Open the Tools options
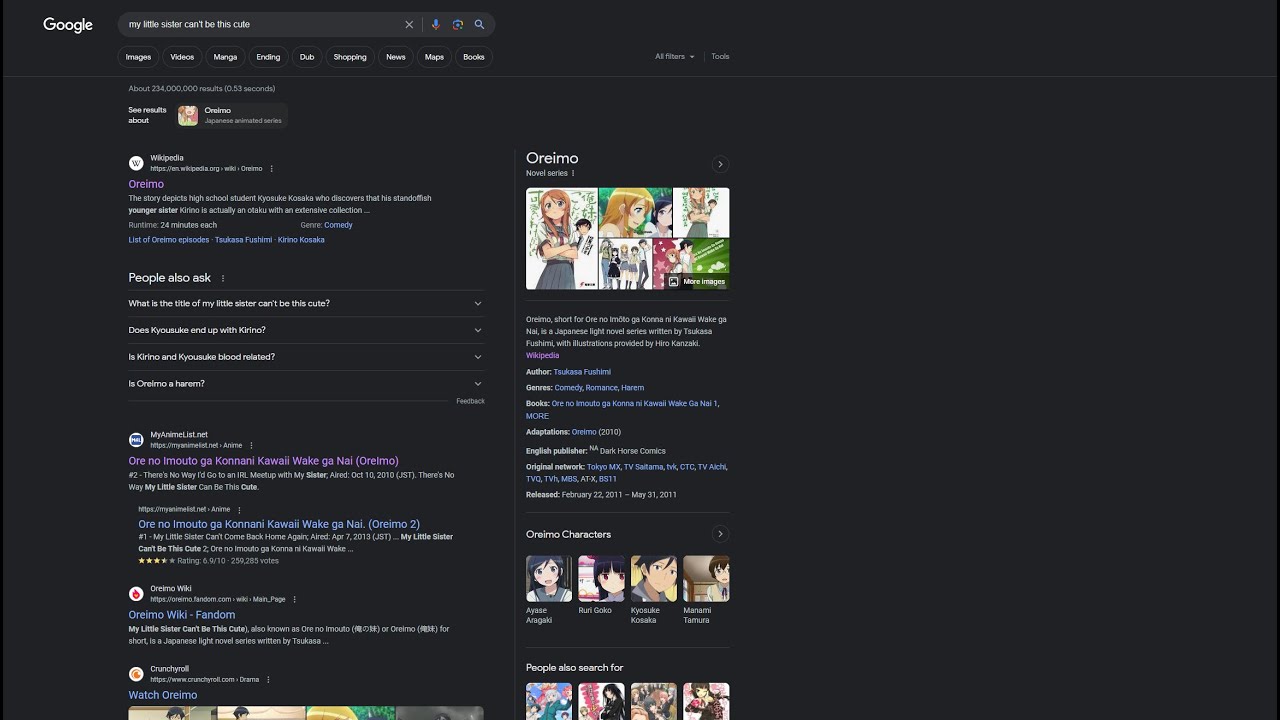 pos(720,57)
